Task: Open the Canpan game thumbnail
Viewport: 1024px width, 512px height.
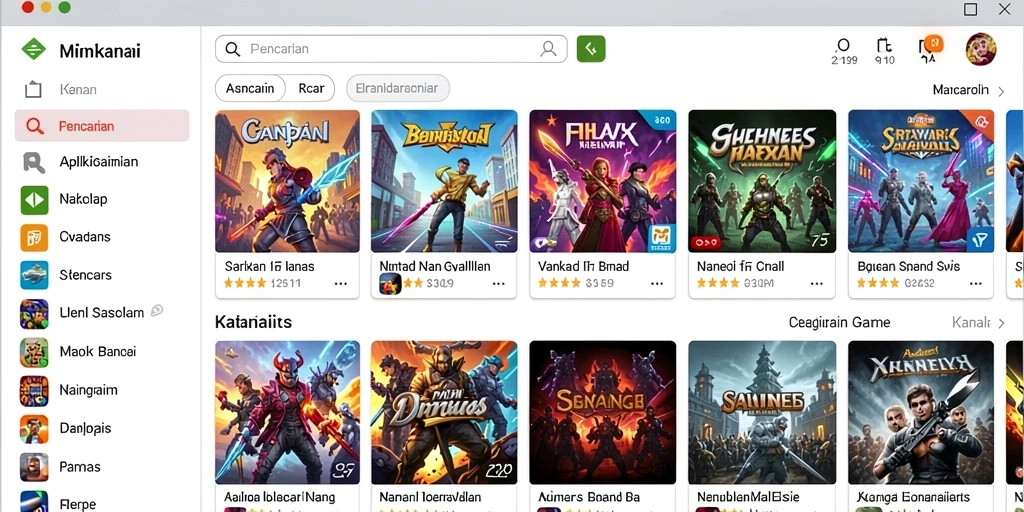Action: (x=287, y=181)
